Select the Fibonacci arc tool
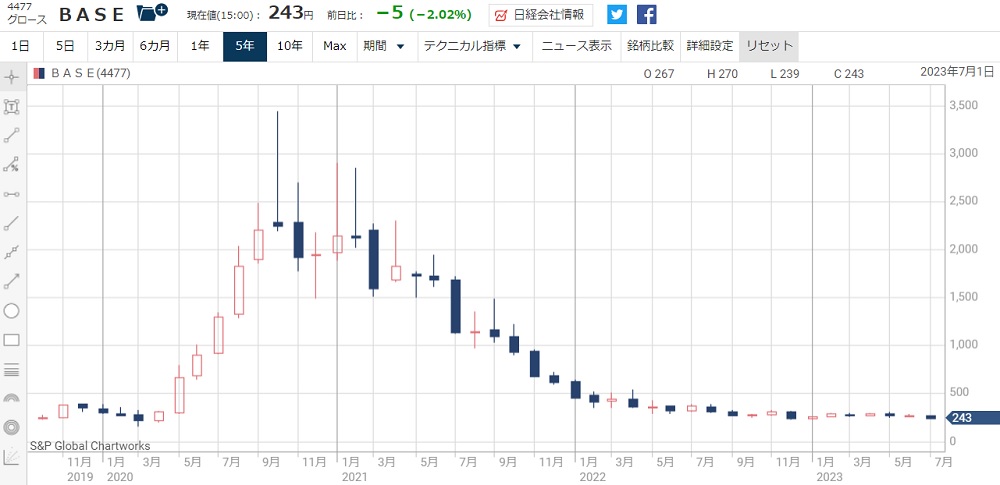Viewport: 1000px width, 485px height. click(12, 398)
